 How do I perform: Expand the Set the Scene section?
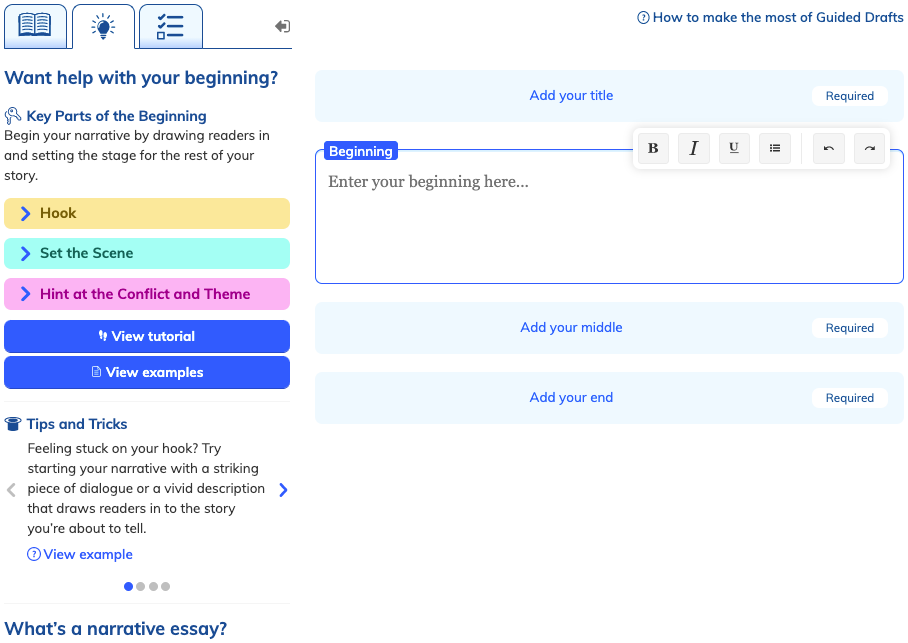(x=147, y=253)
